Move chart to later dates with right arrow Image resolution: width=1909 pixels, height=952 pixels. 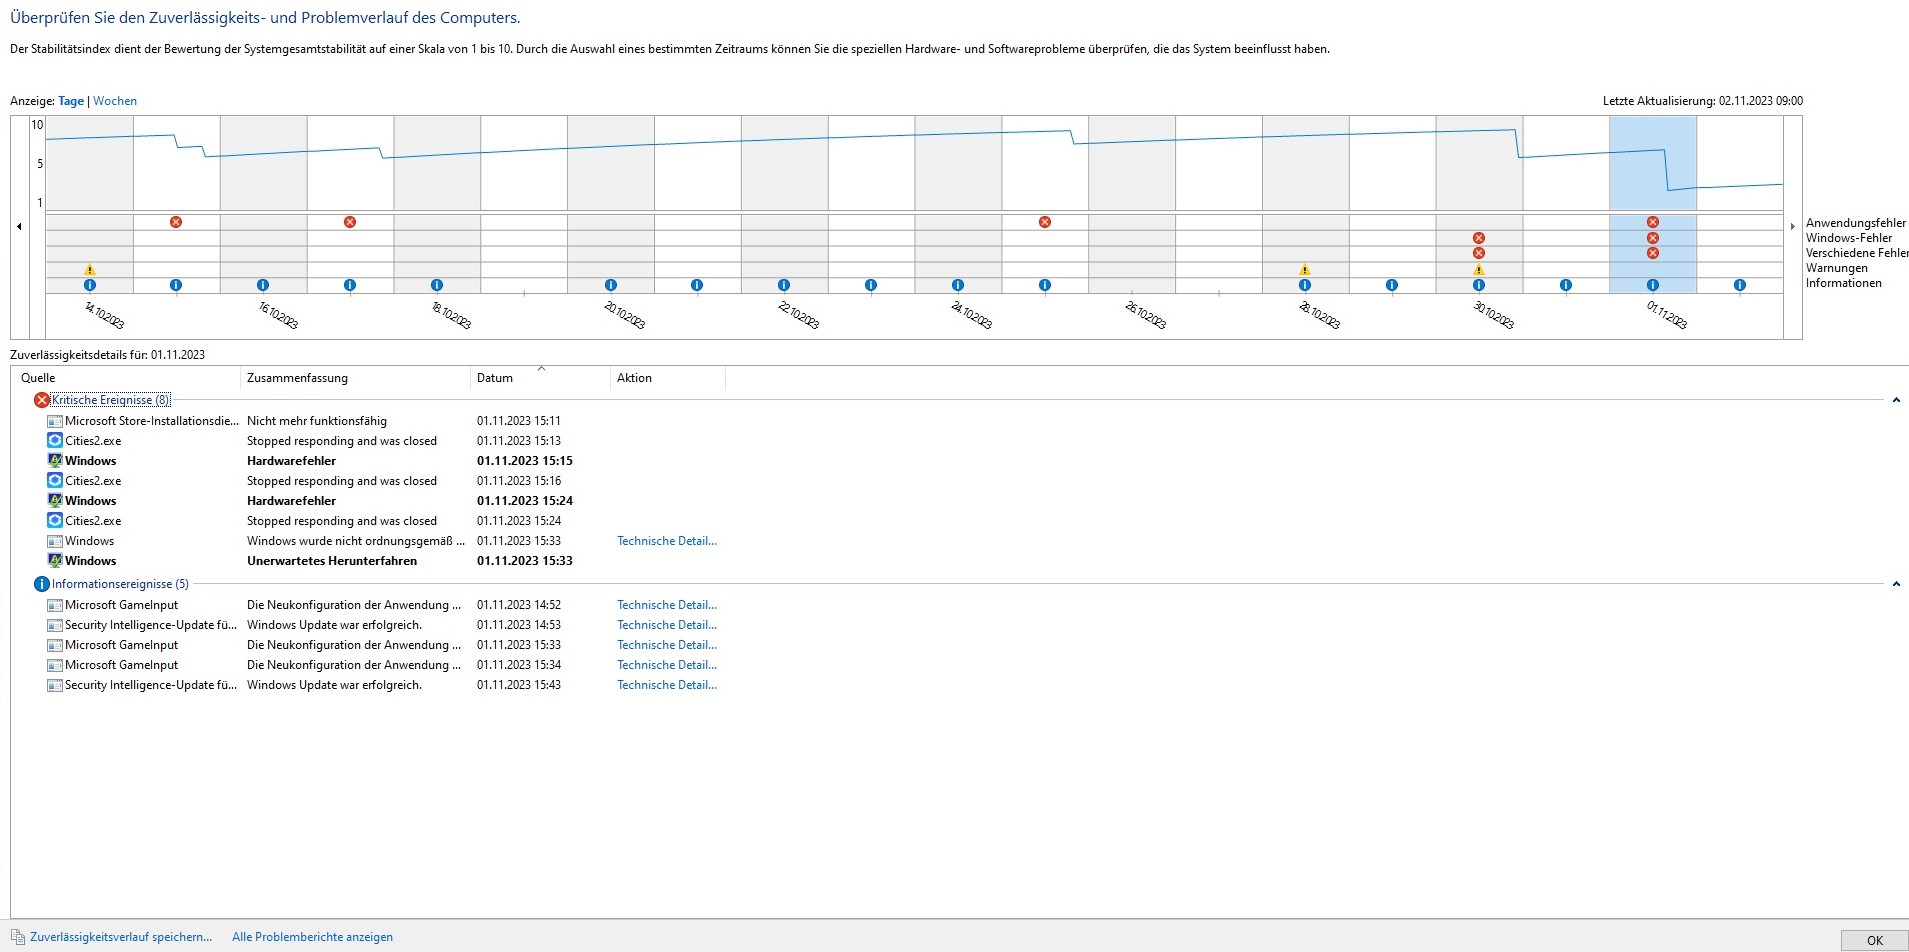point(1792,227)
